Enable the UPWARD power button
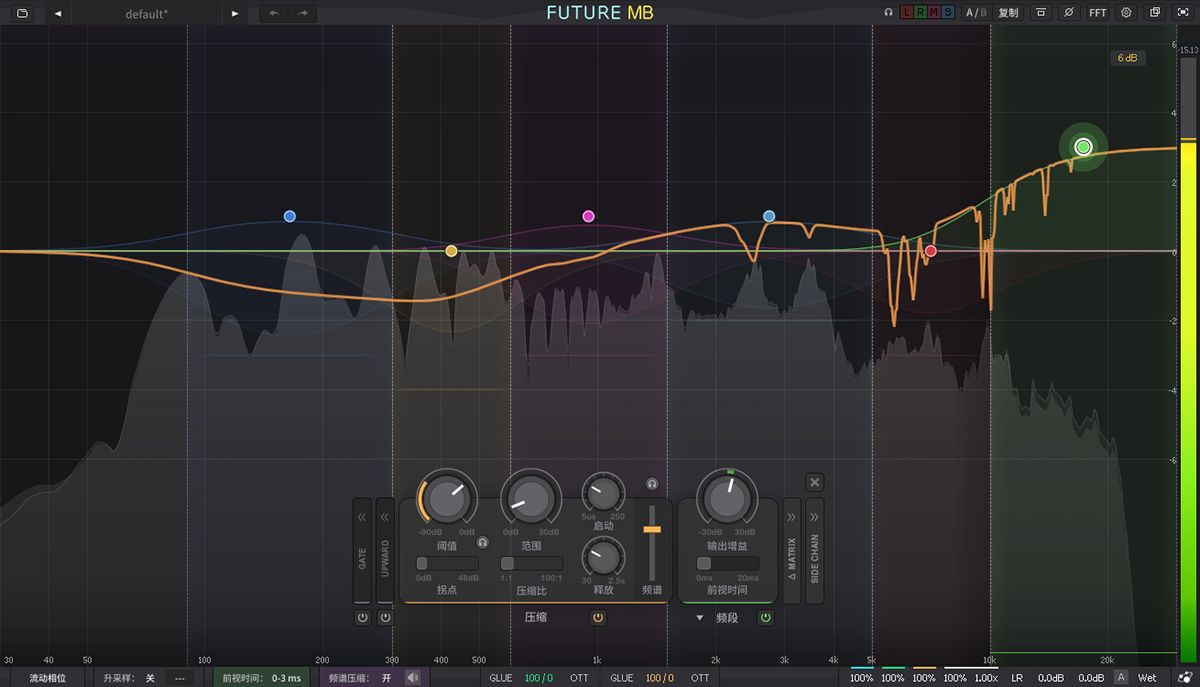The image size is (1200, 687). tap(385, 618)
